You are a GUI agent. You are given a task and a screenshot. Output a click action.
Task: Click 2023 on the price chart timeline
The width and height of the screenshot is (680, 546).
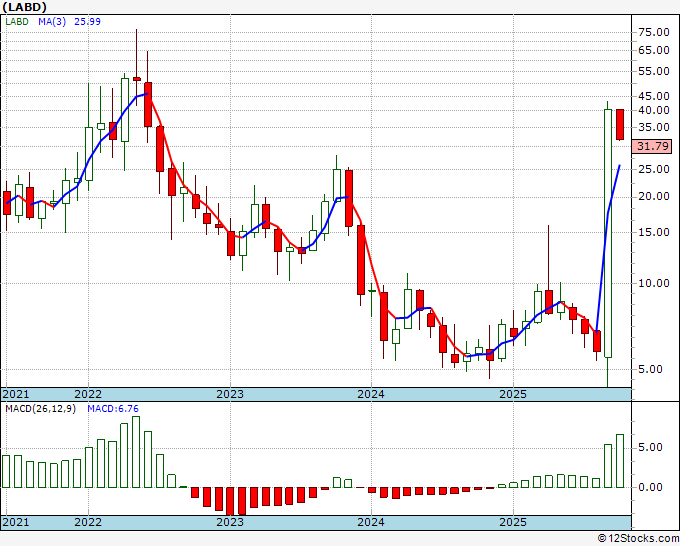[x=230, y=394]
